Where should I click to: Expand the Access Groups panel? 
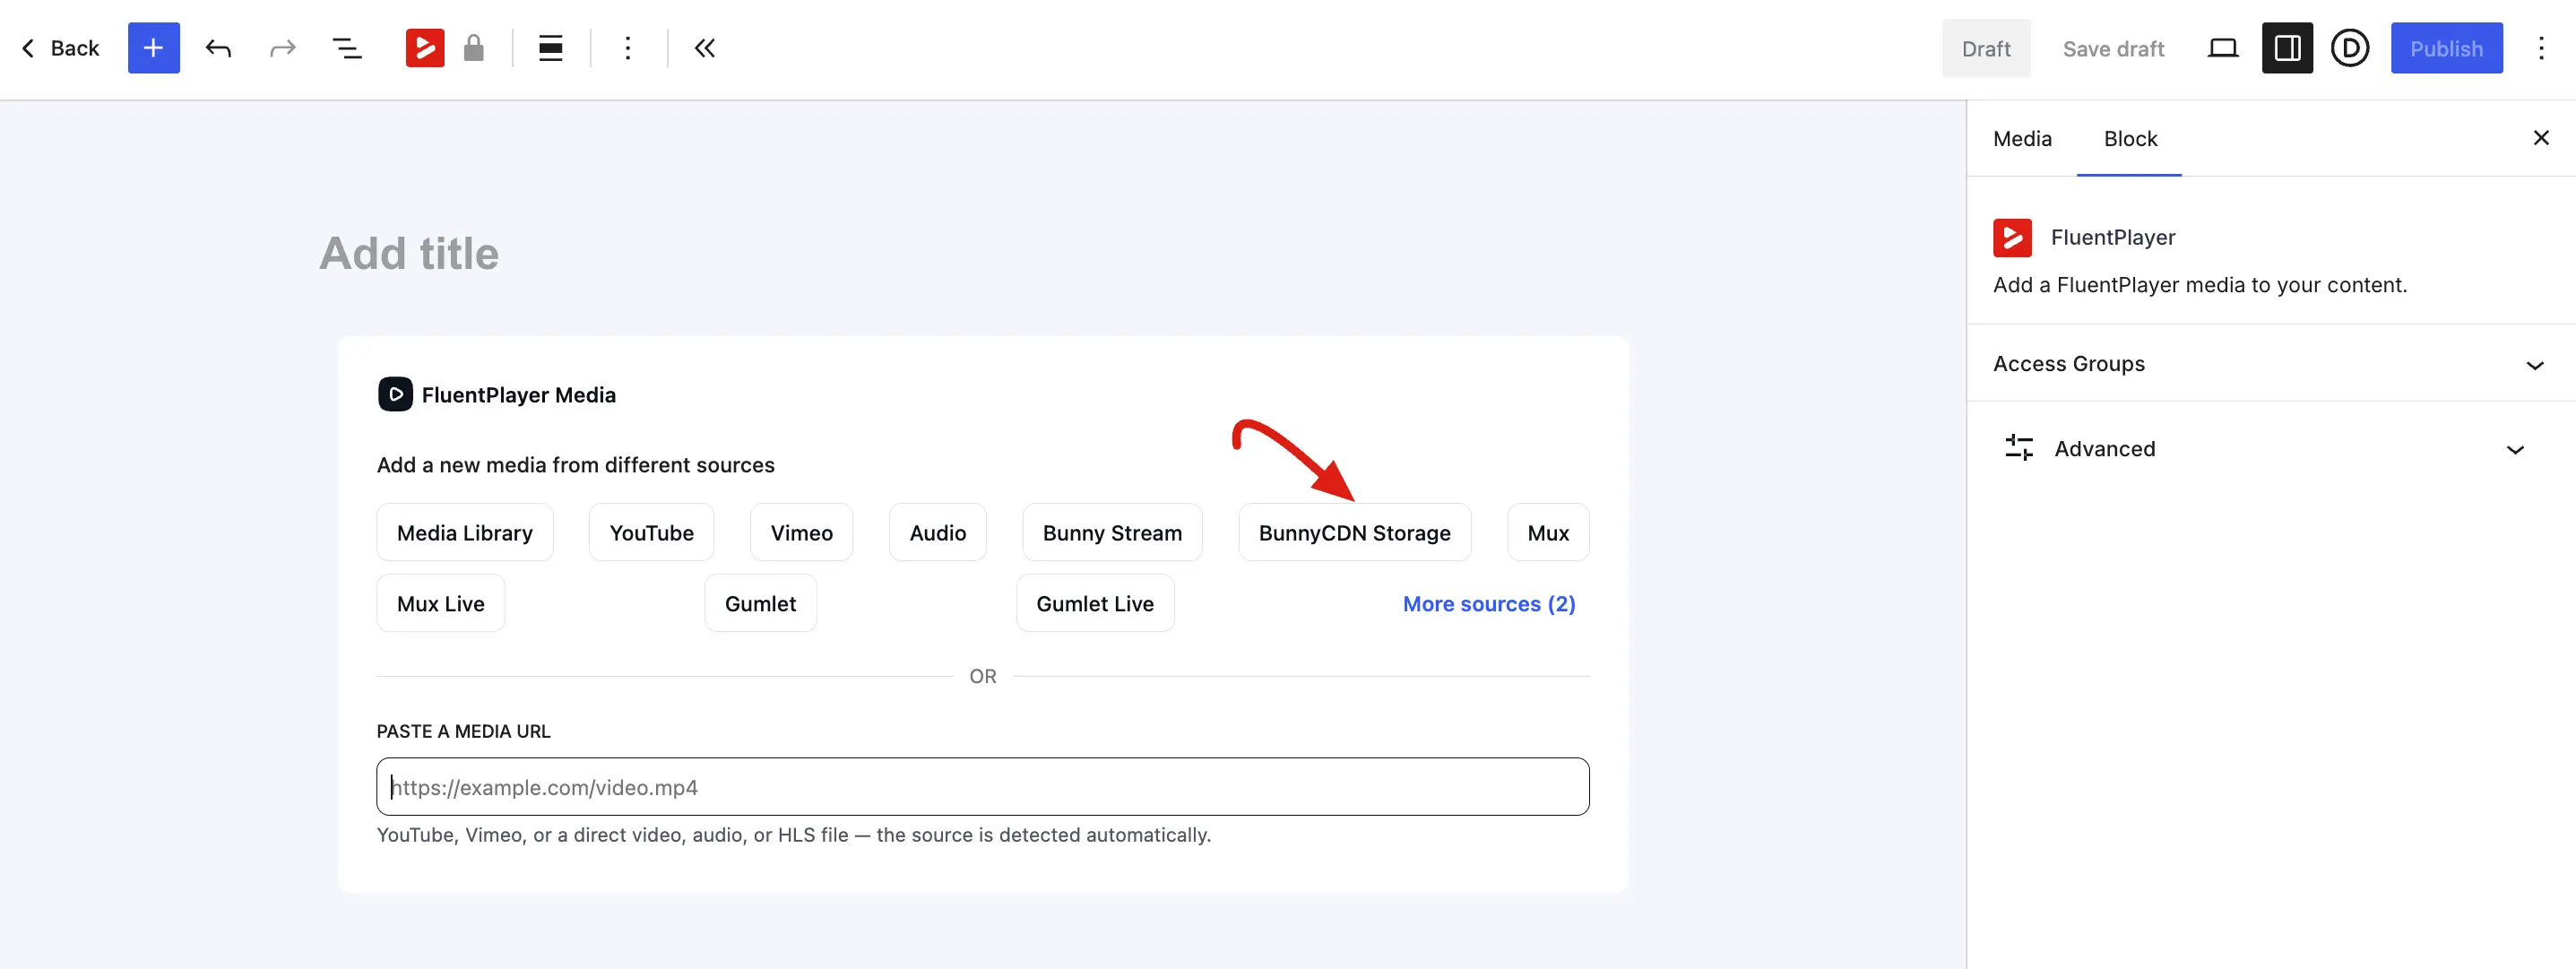pos(2270,364)
